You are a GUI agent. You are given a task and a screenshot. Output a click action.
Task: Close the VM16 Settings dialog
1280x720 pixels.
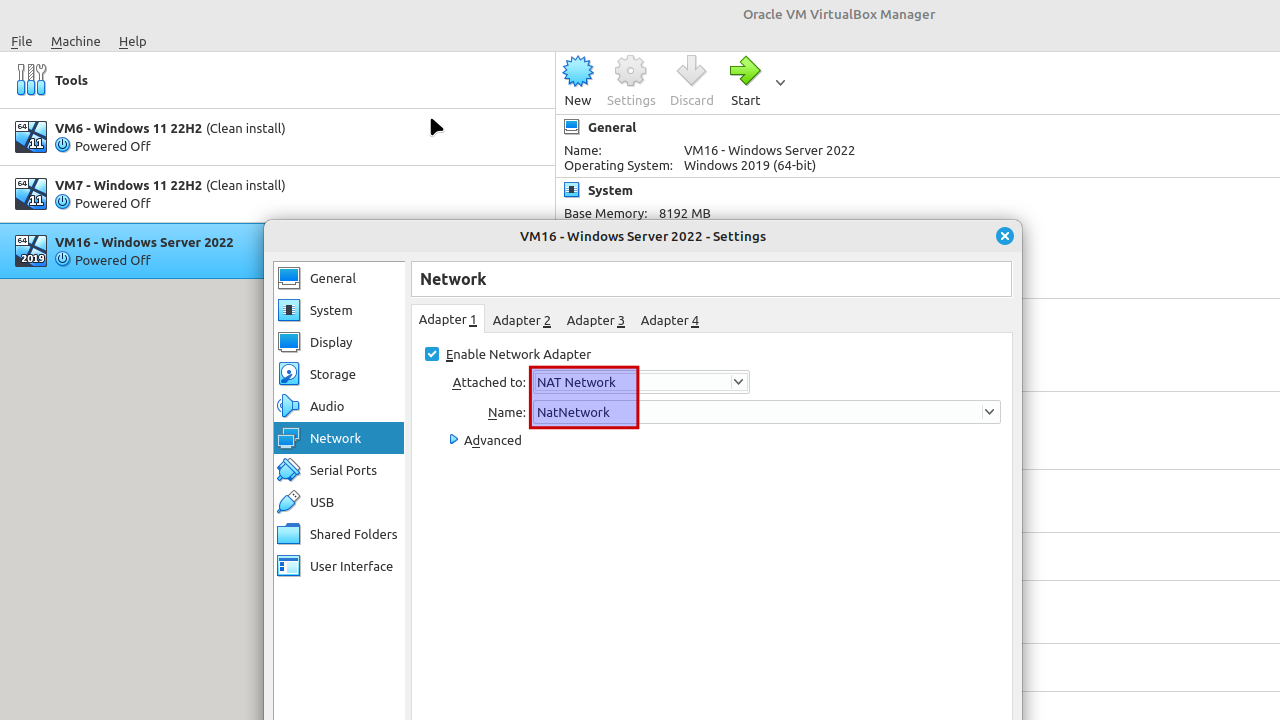(x=1005, y=236)
